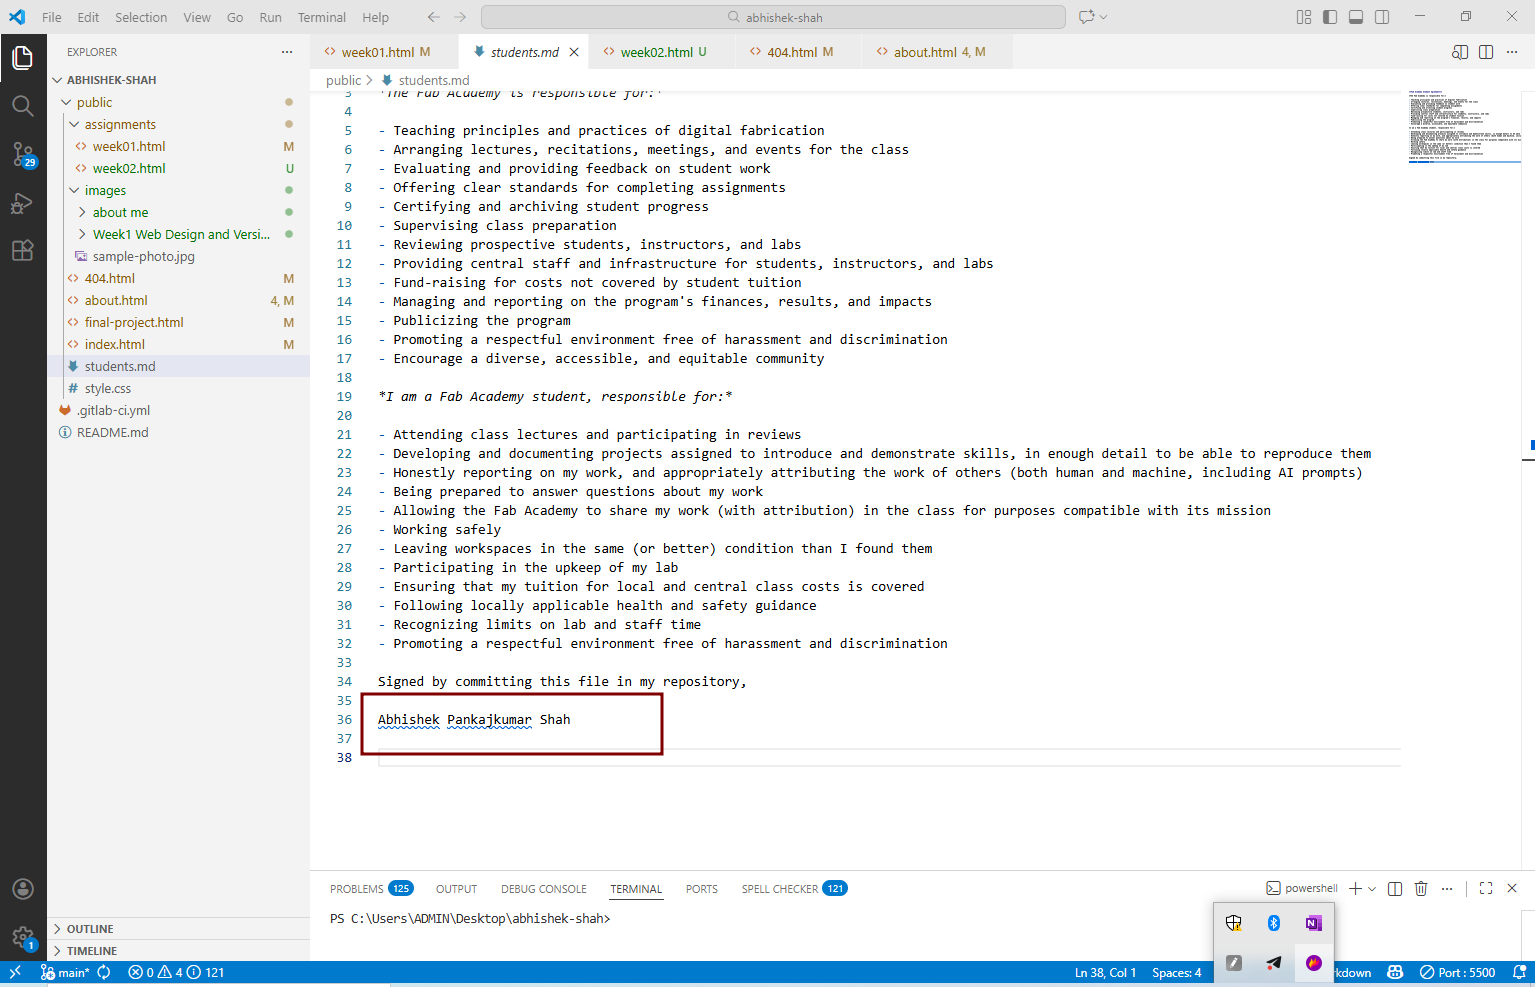This screenshot has width=1535, height=987.
Task: Click the Explorer files icon
Action: (23, 58)
